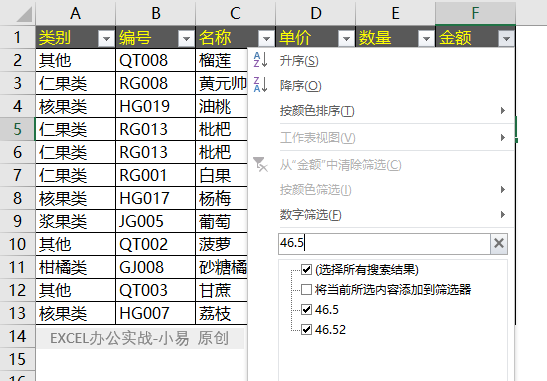Viewport: 547px width, 381px height.
Task: Click cell 杨梅 in column C
Action: [222, 199]
